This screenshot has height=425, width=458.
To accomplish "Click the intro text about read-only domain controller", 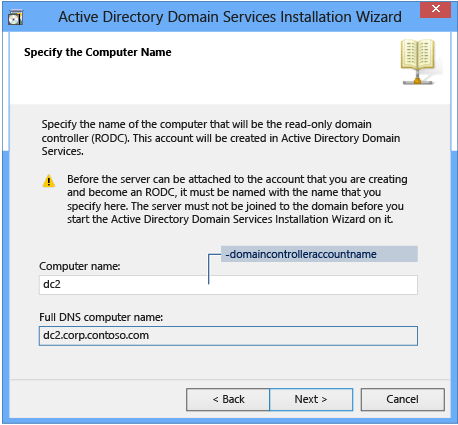I will (x=221, y=137).
